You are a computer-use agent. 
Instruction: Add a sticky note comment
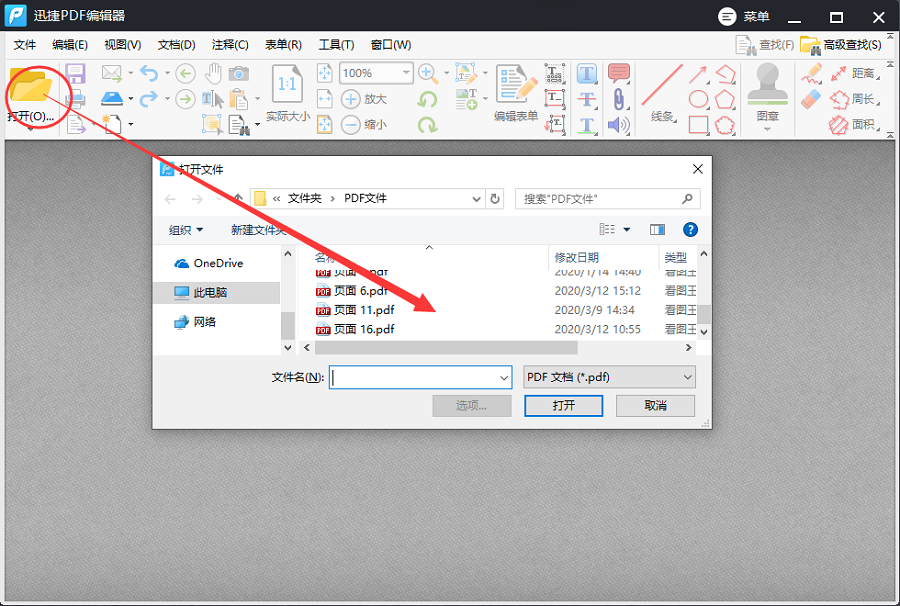619,73
